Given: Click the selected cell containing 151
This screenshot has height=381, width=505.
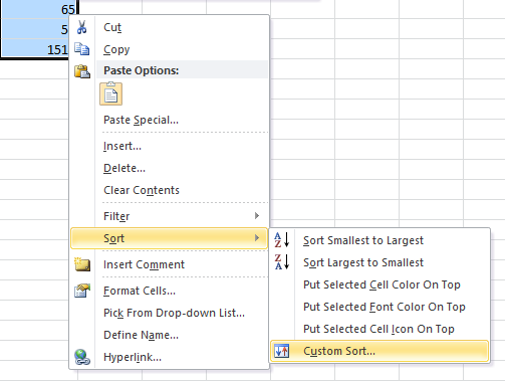Looking at the screenshot, I should (35, 49).
